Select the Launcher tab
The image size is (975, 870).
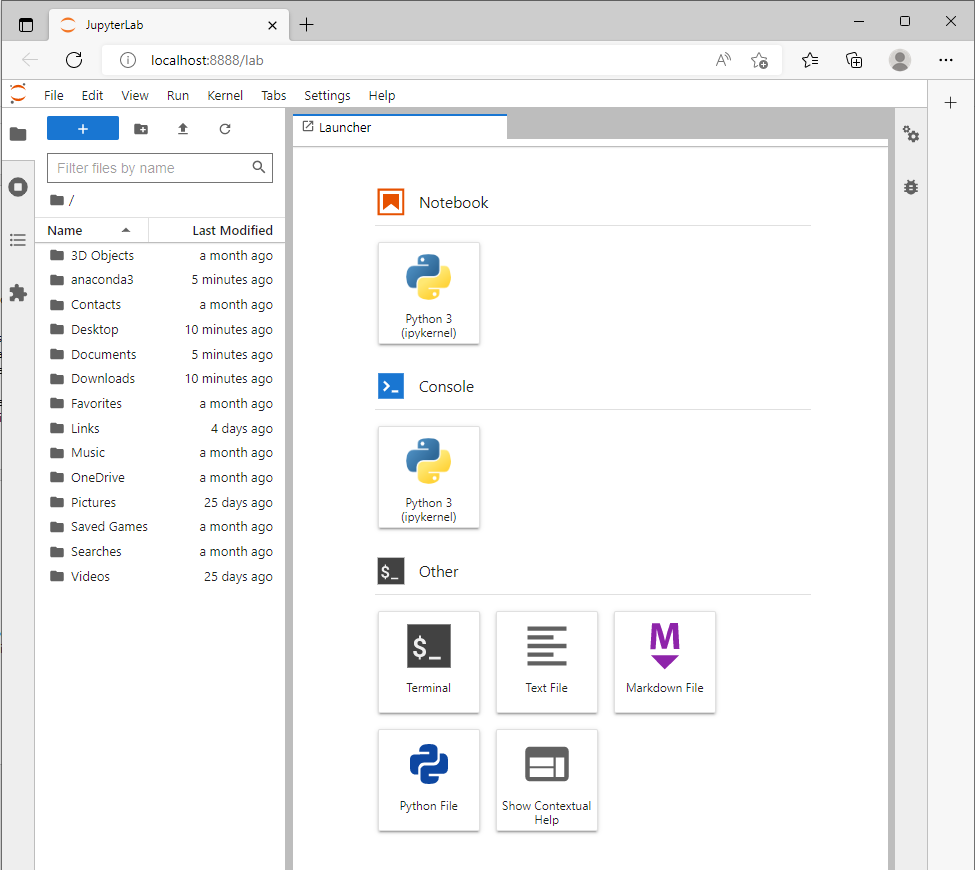tap(400, 127)
